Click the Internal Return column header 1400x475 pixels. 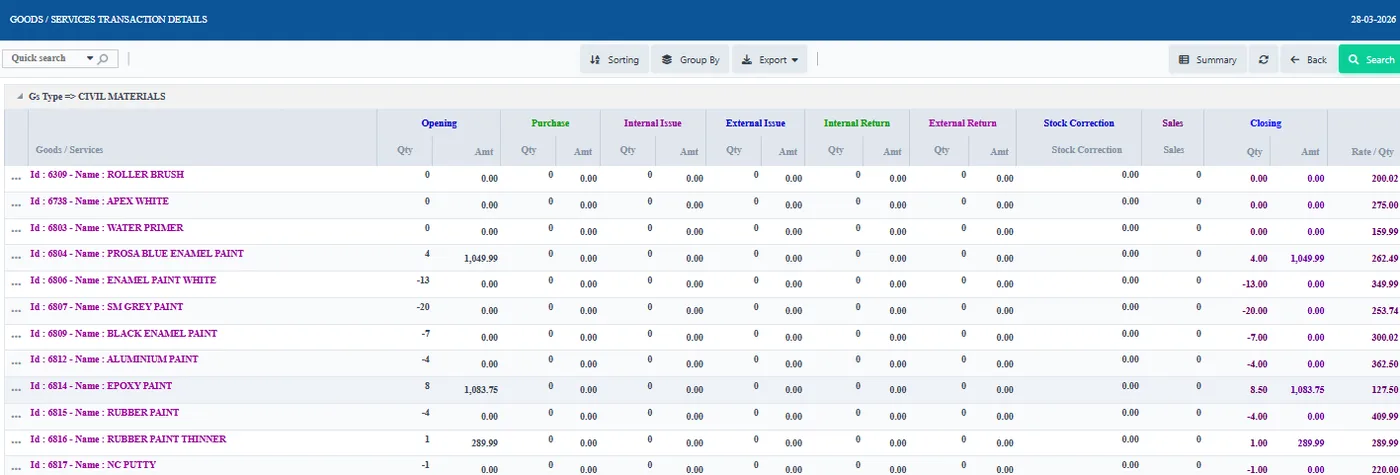pyautogui.click(x=857, y=124)
